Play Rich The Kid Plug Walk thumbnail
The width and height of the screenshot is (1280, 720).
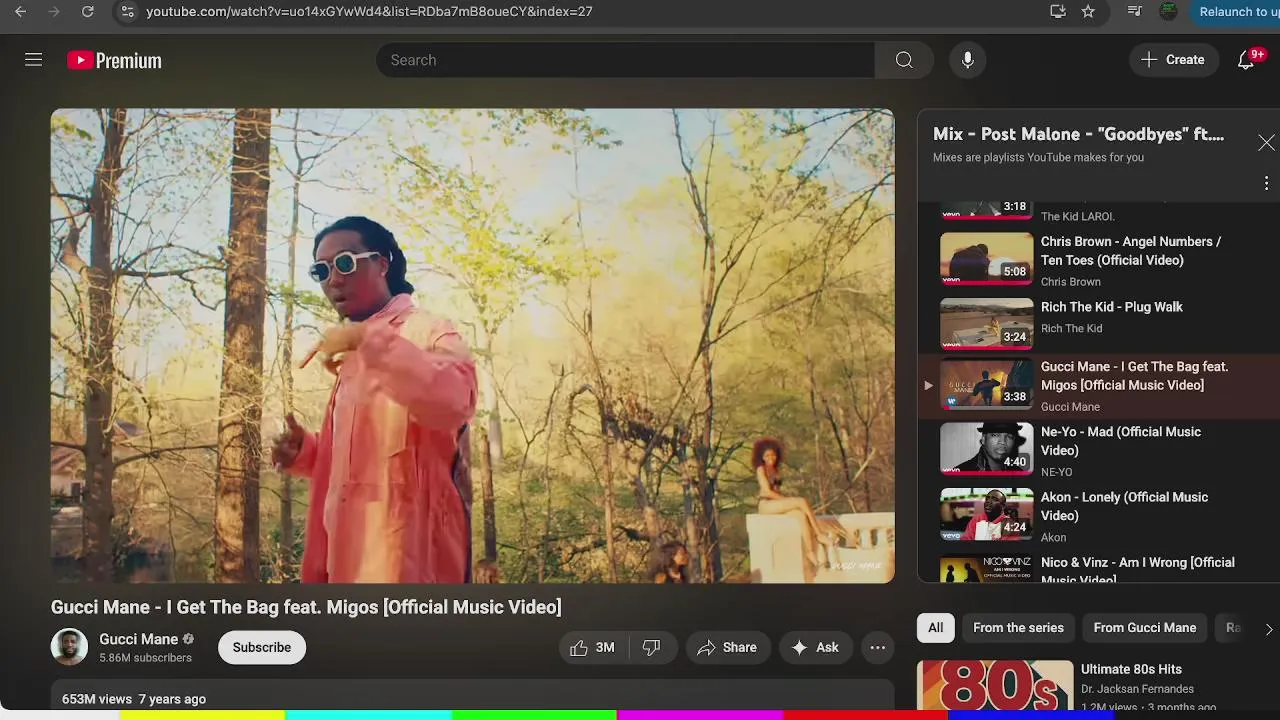coord(986,324)
